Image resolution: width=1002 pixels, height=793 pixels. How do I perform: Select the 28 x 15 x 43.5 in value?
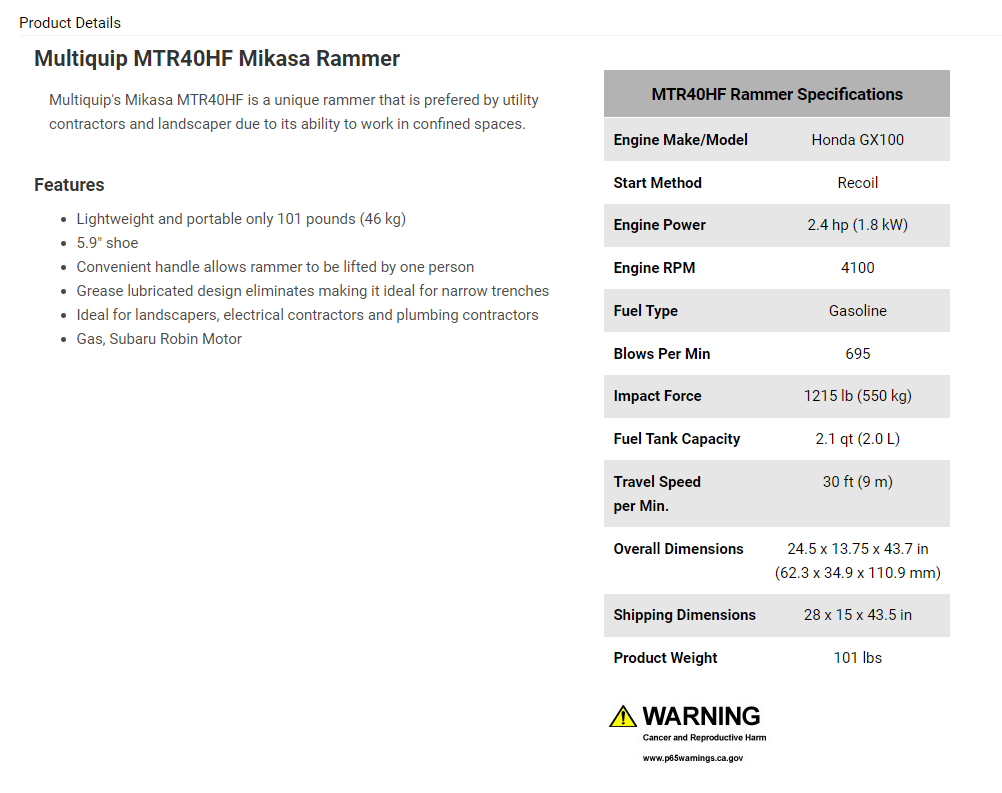[858, 615]
